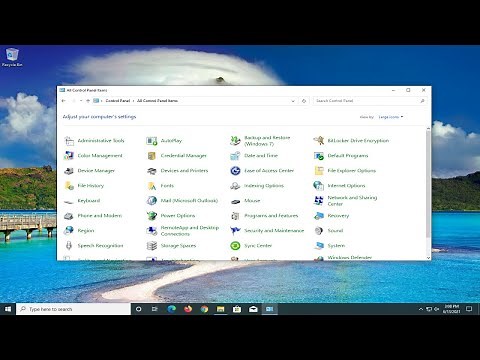Open the Internet Options icon
Screen dimensions: 480x360
pyautogui.click(x=319, y=186)
